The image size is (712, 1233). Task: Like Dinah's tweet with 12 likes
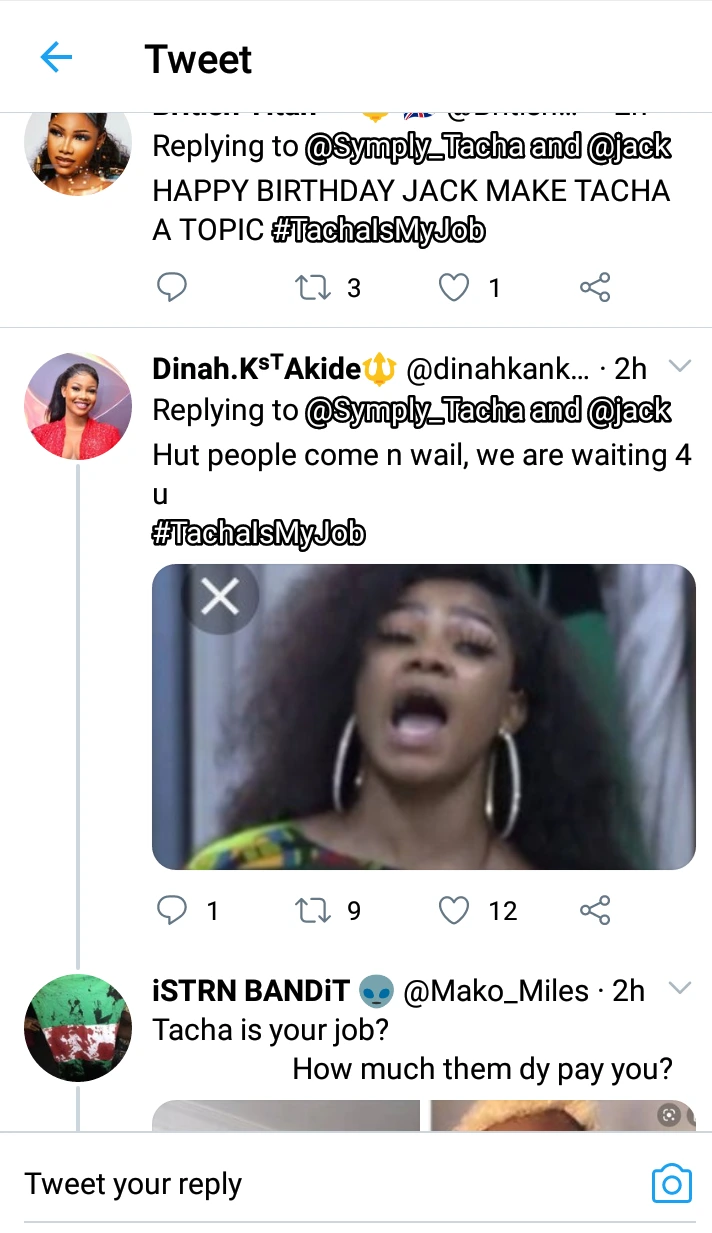455,910
